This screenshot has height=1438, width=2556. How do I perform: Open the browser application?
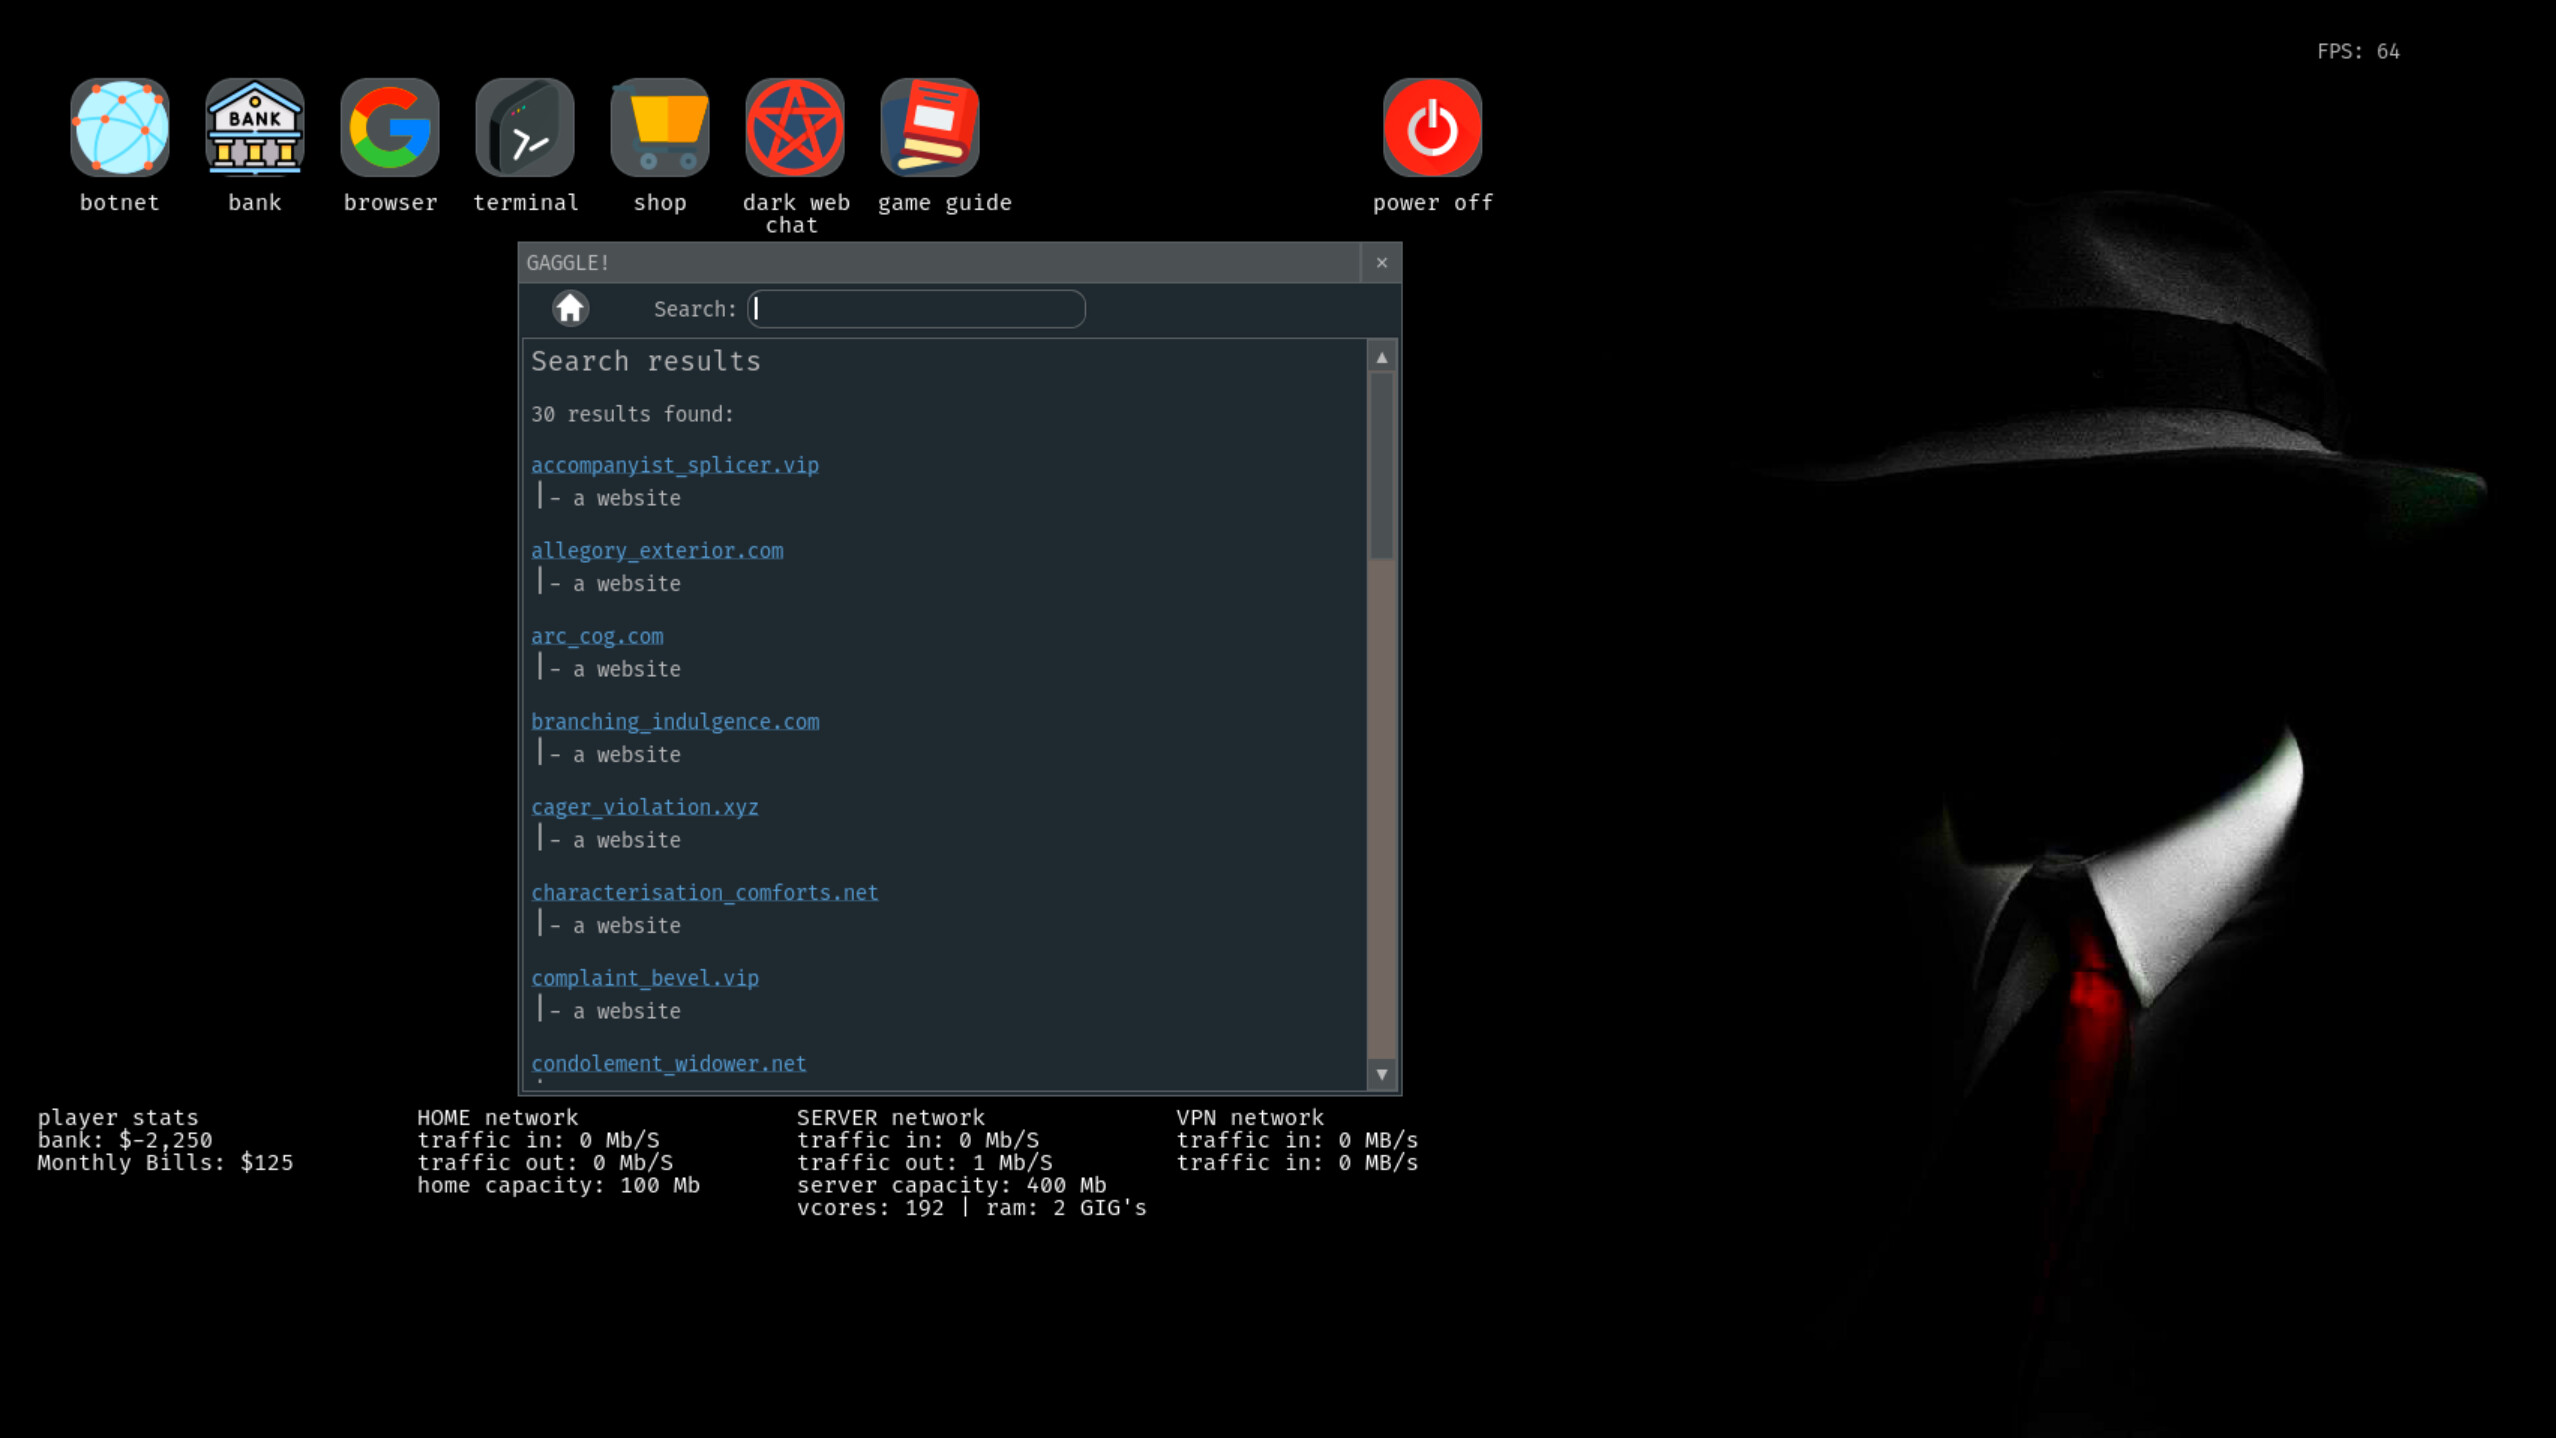[x=389, y=127]
